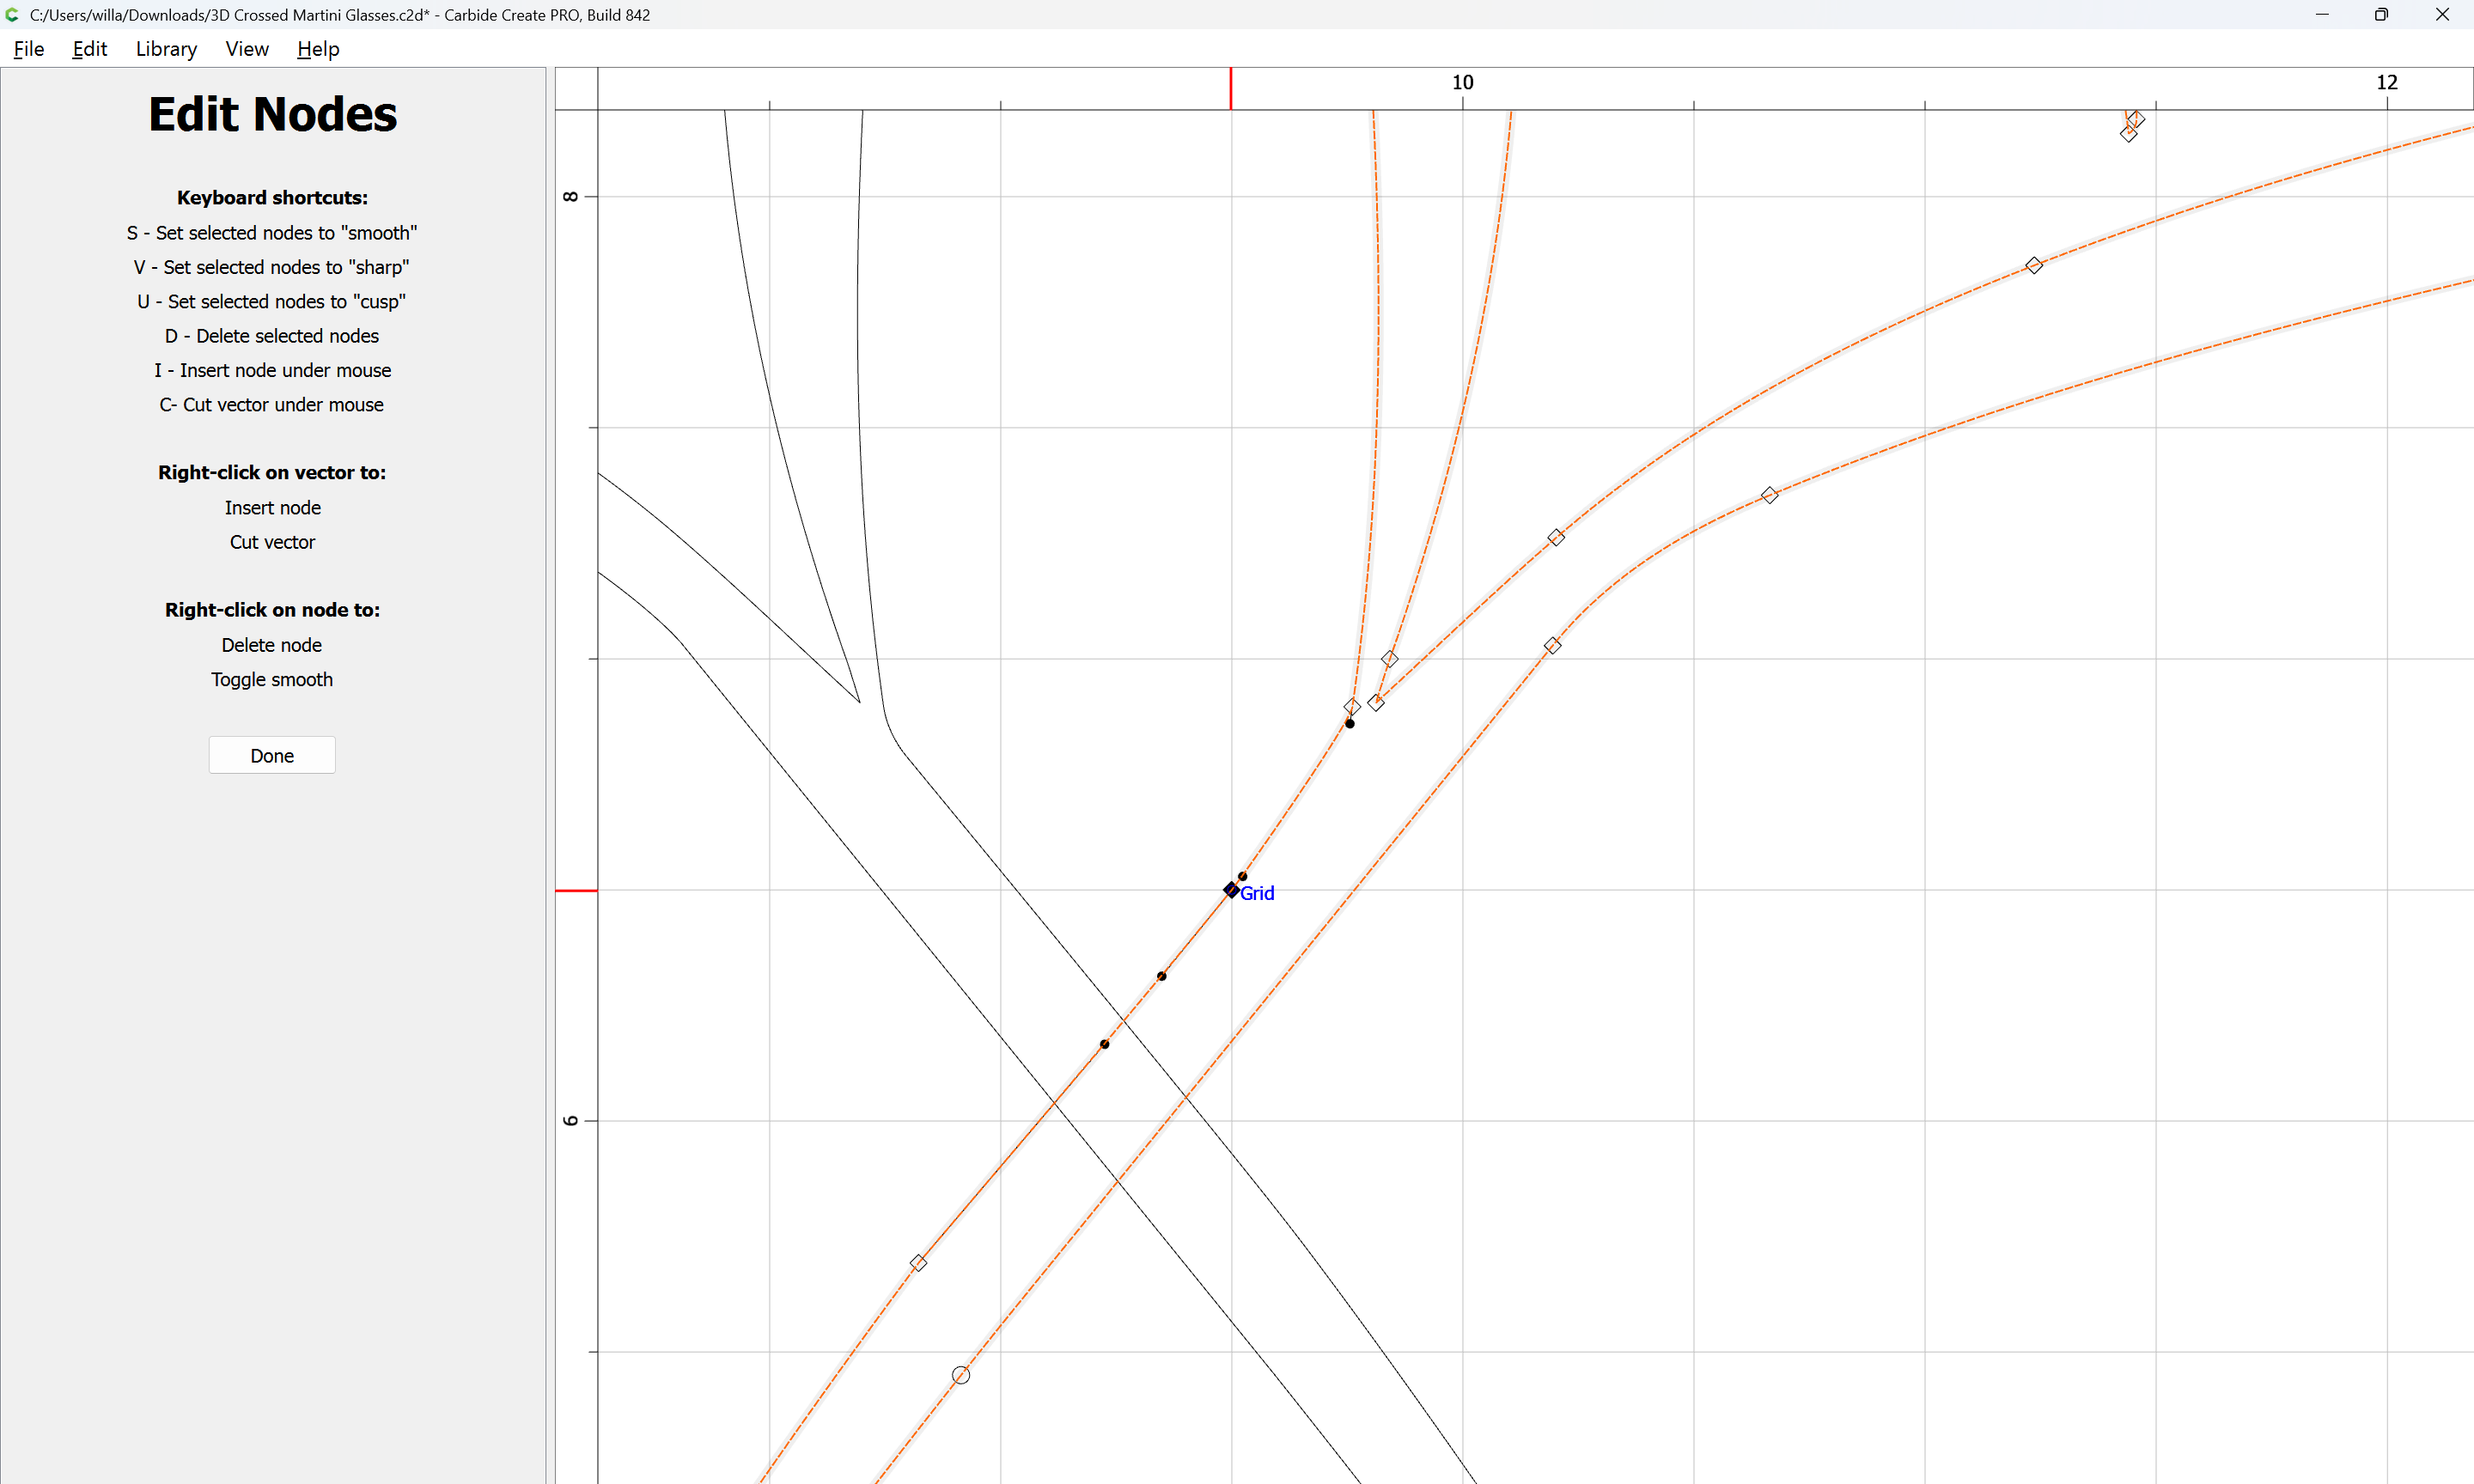Open the Help menu
2474x1484 pixels.
click(x=318, y=49)
